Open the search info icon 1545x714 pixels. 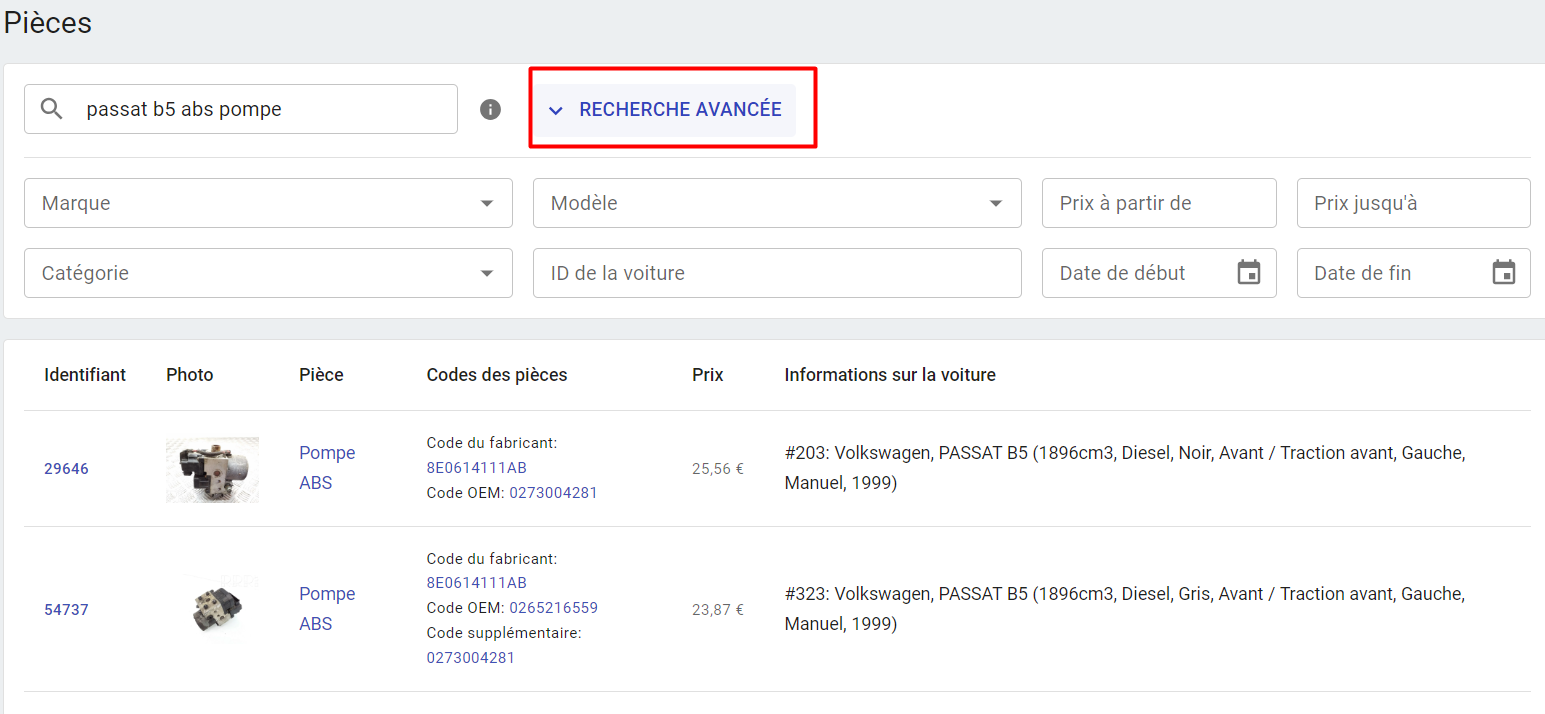(x=490, y=109)
